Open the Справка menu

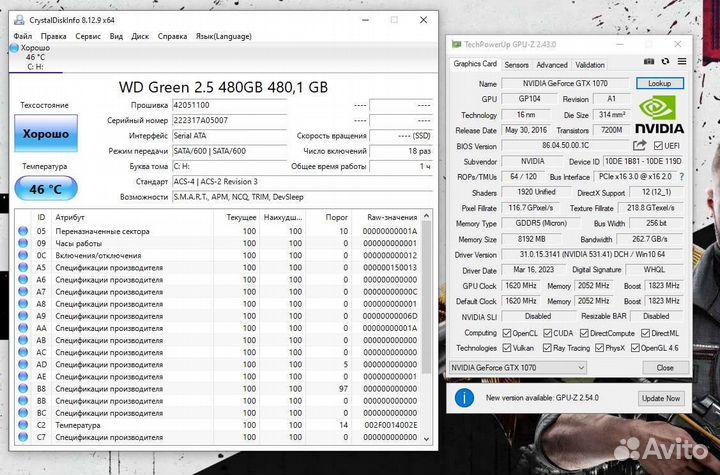pos(172,36)
